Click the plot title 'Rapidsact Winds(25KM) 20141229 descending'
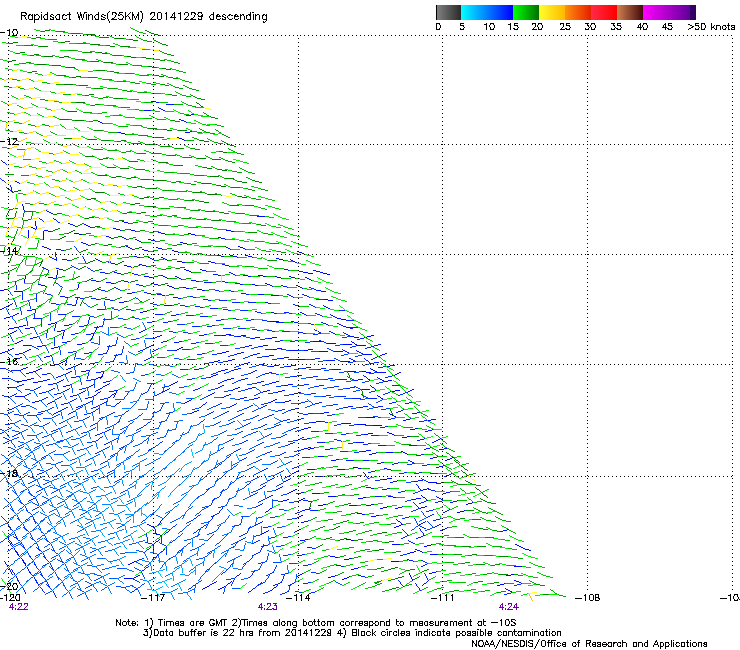Screen dimensions: 740x650 tap(144, 17)
